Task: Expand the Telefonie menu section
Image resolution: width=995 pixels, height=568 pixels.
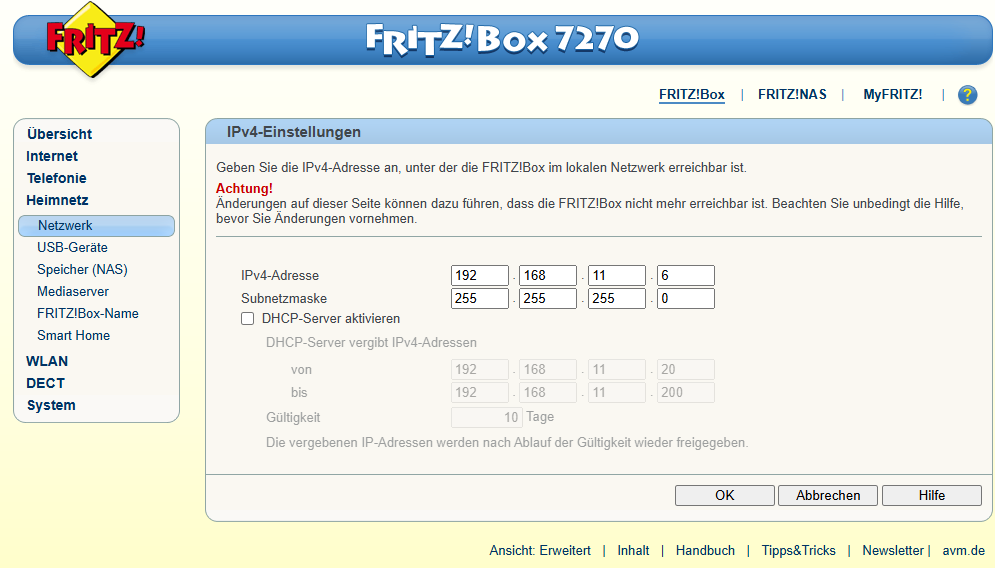Action: pyautogui.click(x=56, y=178)
